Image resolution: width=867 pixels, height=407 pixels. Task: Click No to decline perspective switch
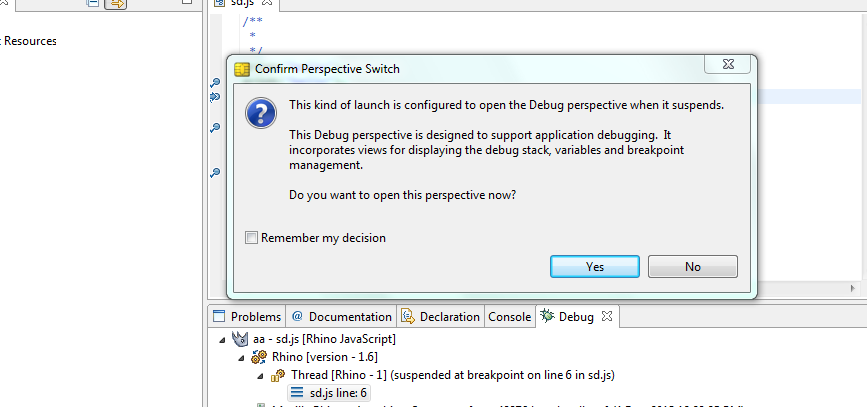(692, 267)
